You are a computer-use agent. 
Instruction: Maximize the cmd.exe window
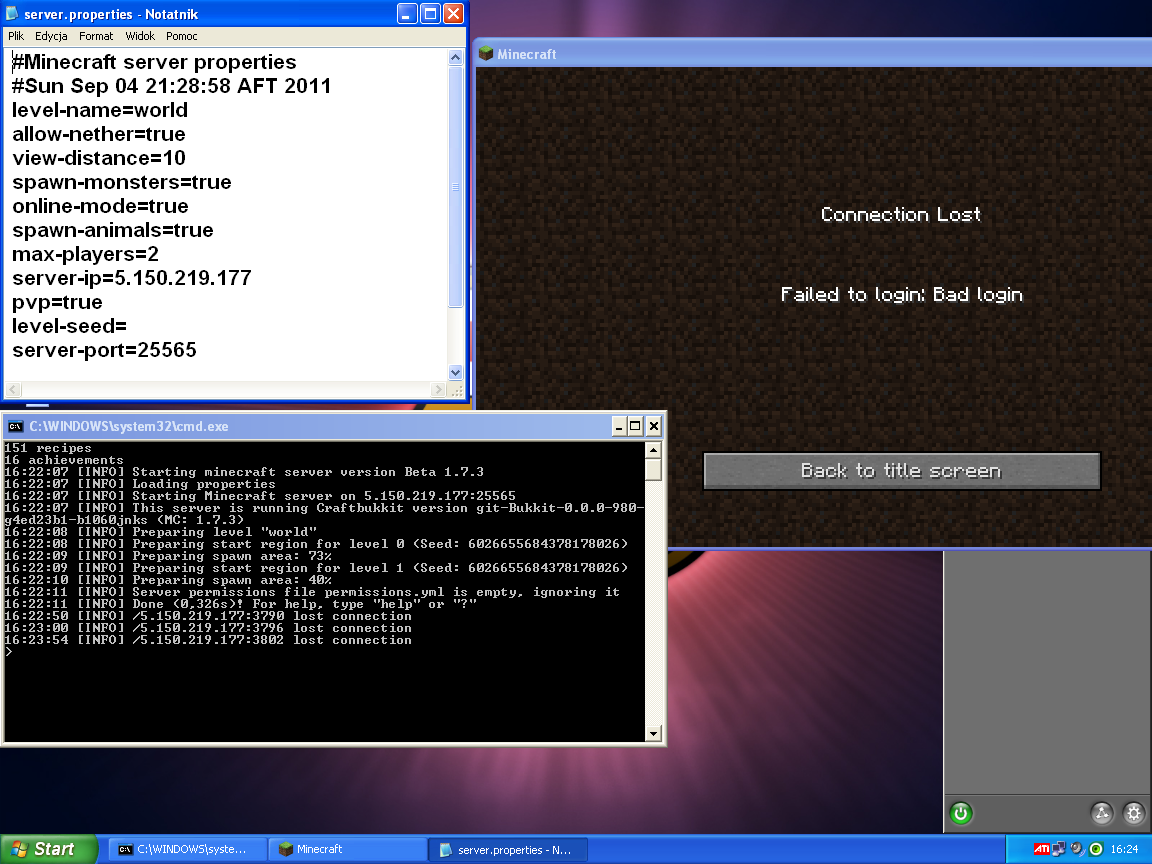636,426
